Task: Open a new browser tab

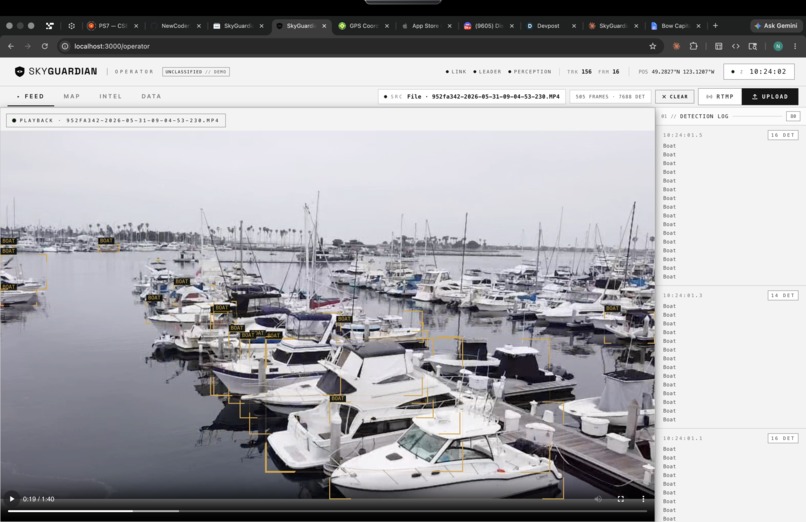Action: click(x=715, y=26)
